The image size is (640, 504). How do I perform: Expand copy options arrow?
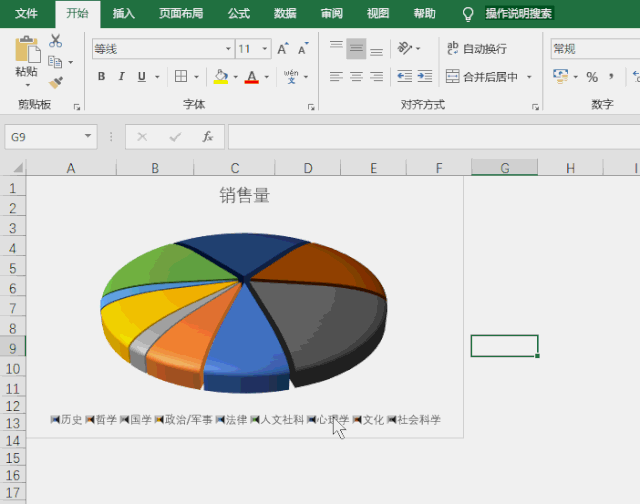coord(71,62)
